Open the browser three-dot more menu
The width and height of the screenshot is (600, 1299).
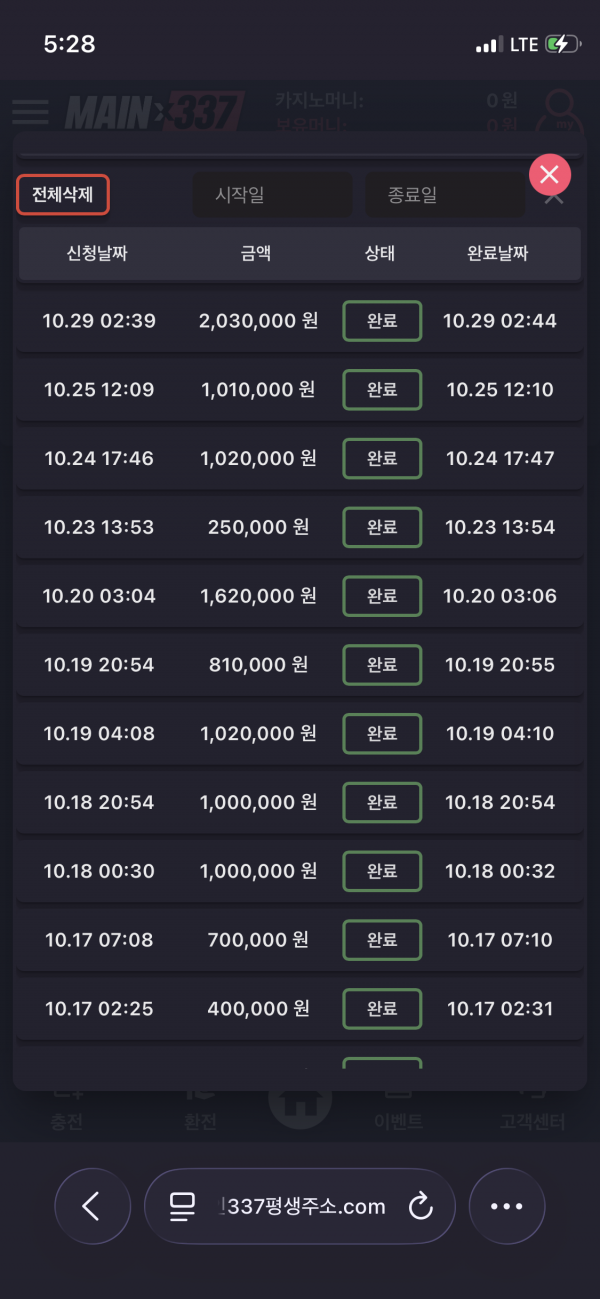tap(506, 1206)
